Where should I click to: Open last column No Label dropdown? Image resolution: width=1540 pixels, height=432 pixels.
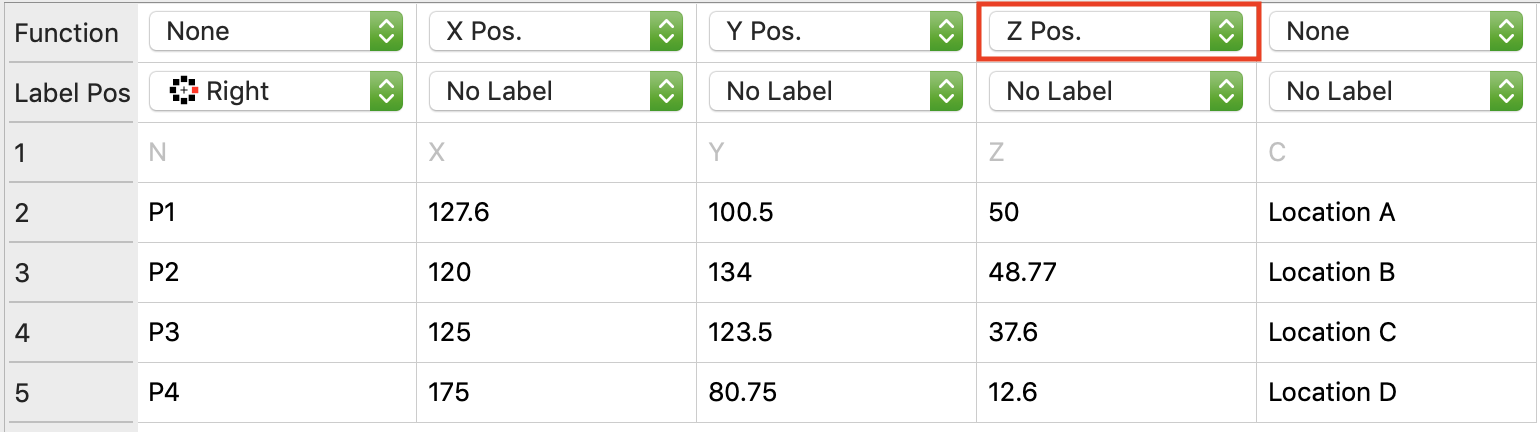(1395, 92)
